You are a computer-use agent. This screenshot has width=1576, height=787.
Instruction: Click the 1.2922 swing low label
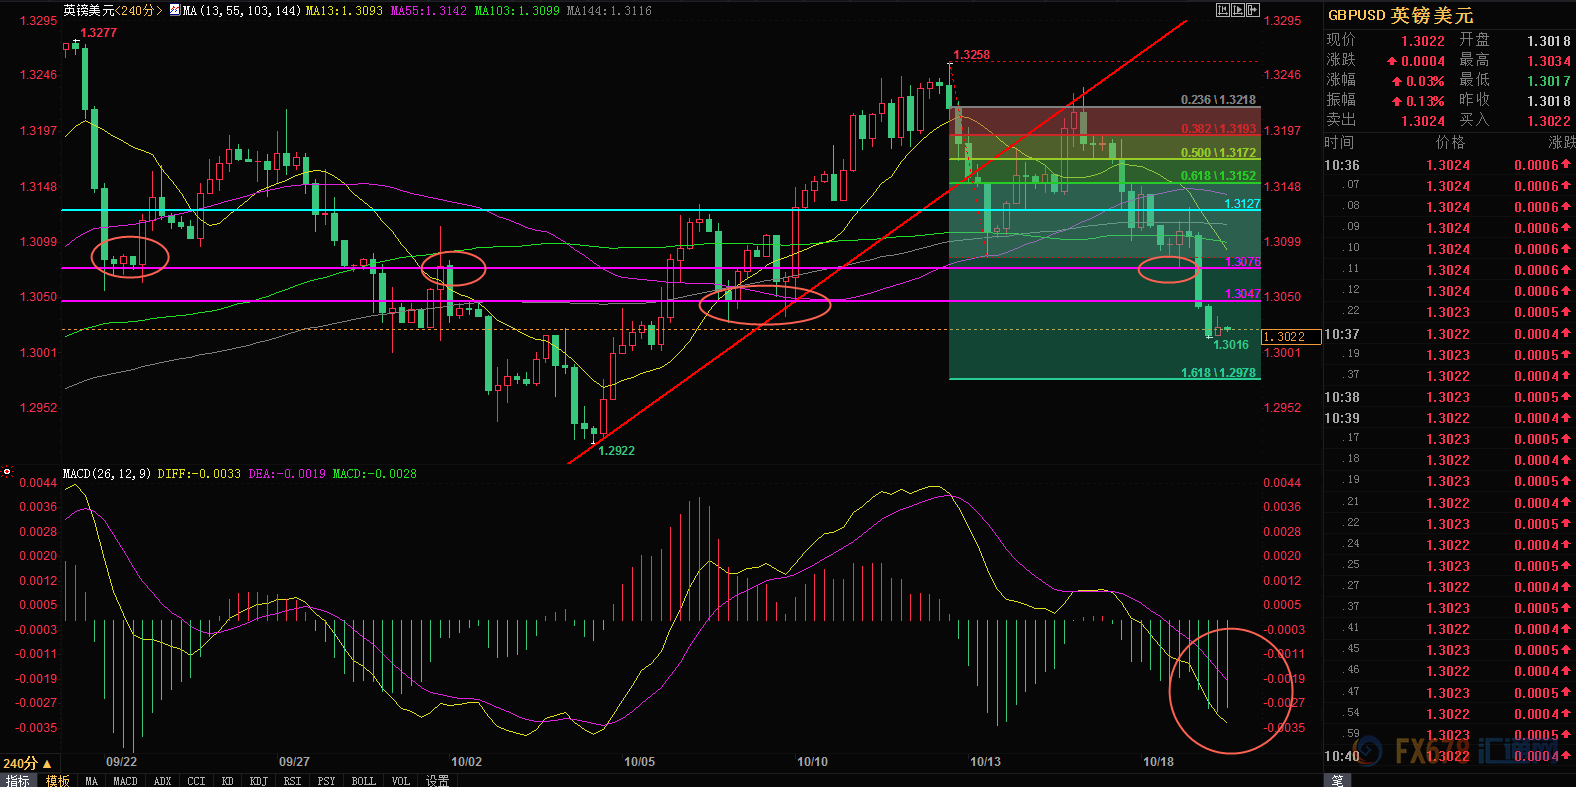pyautogui.click(x=616, y=451)
